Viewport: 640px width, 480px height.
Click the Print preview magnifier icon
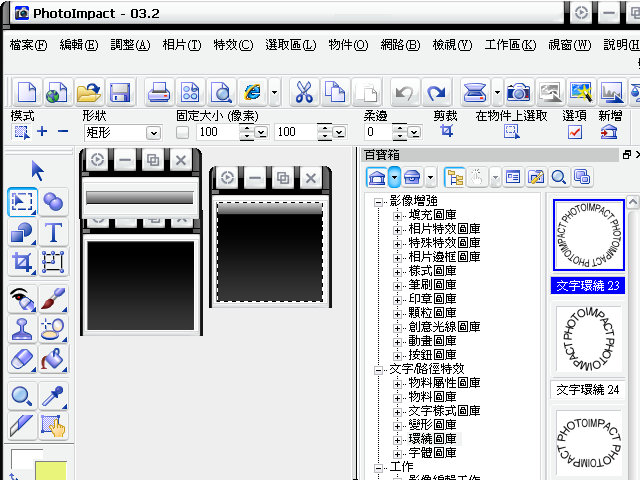pos(222,92)
